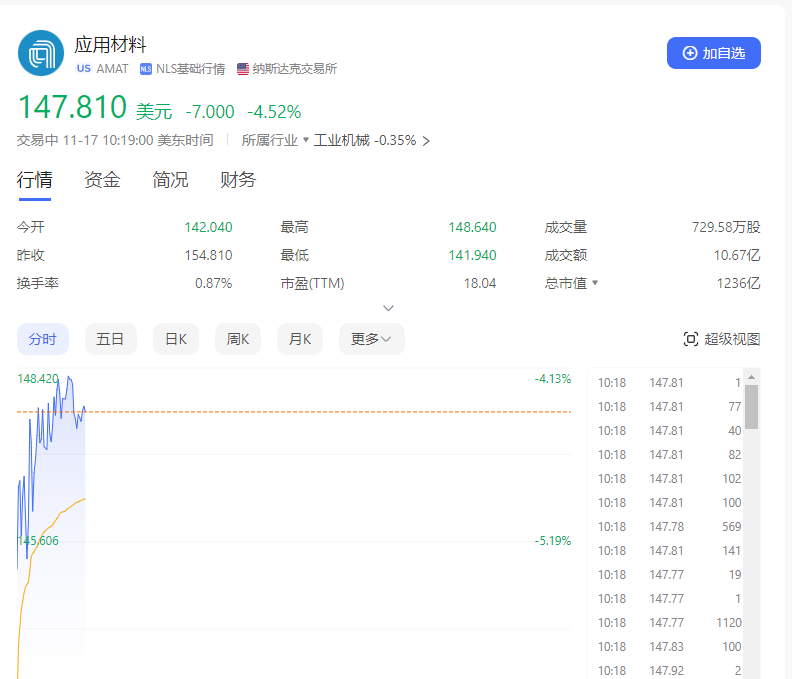Open the 超级视图 super view icon

coord(690,339)
